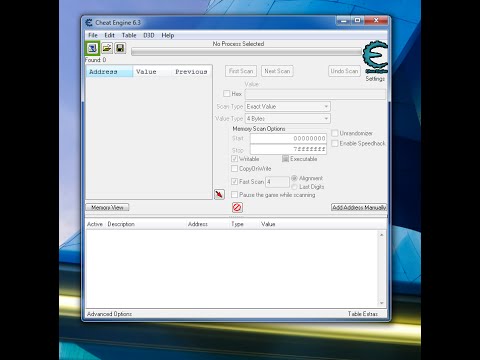Save the table floppy disk icon
Image resolution: width=480 pixels, height=360 pixels.
pos(120,48)
